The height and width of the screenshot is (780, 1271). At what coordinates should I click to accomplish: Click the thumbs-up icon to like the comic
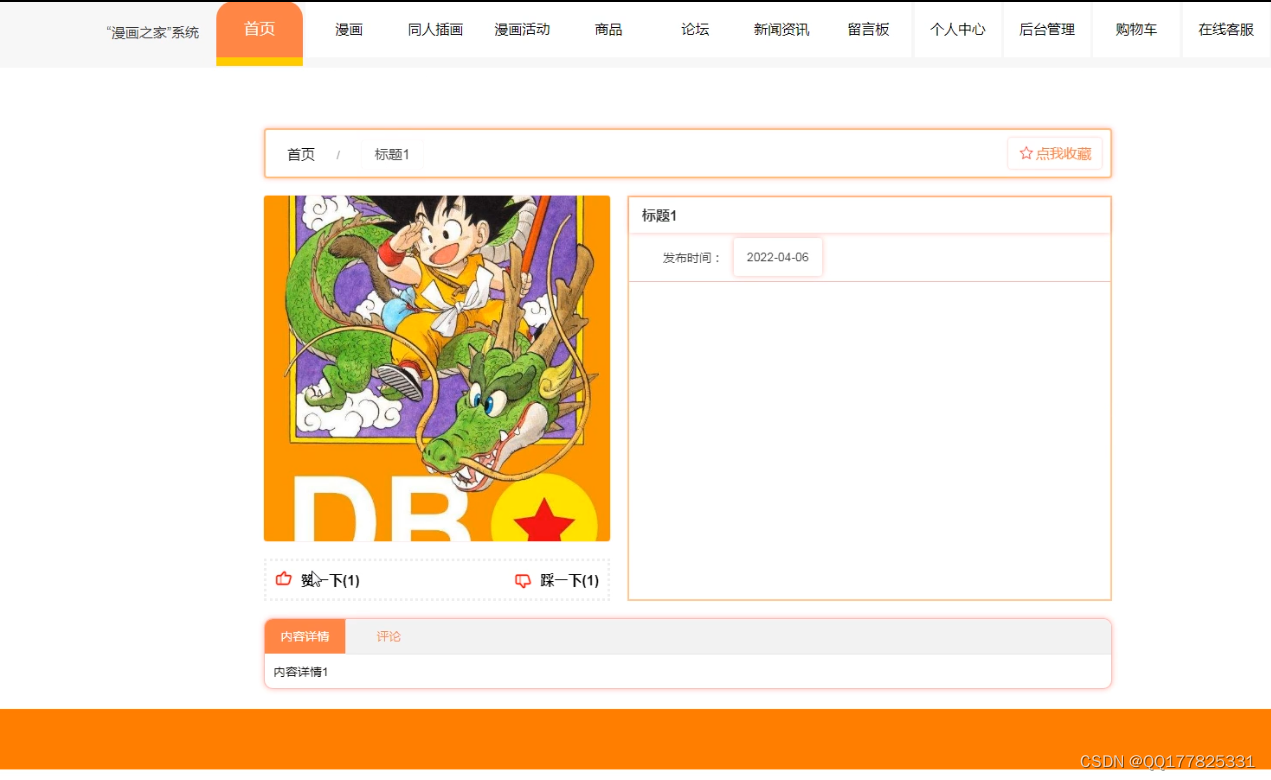pos(284,578)
